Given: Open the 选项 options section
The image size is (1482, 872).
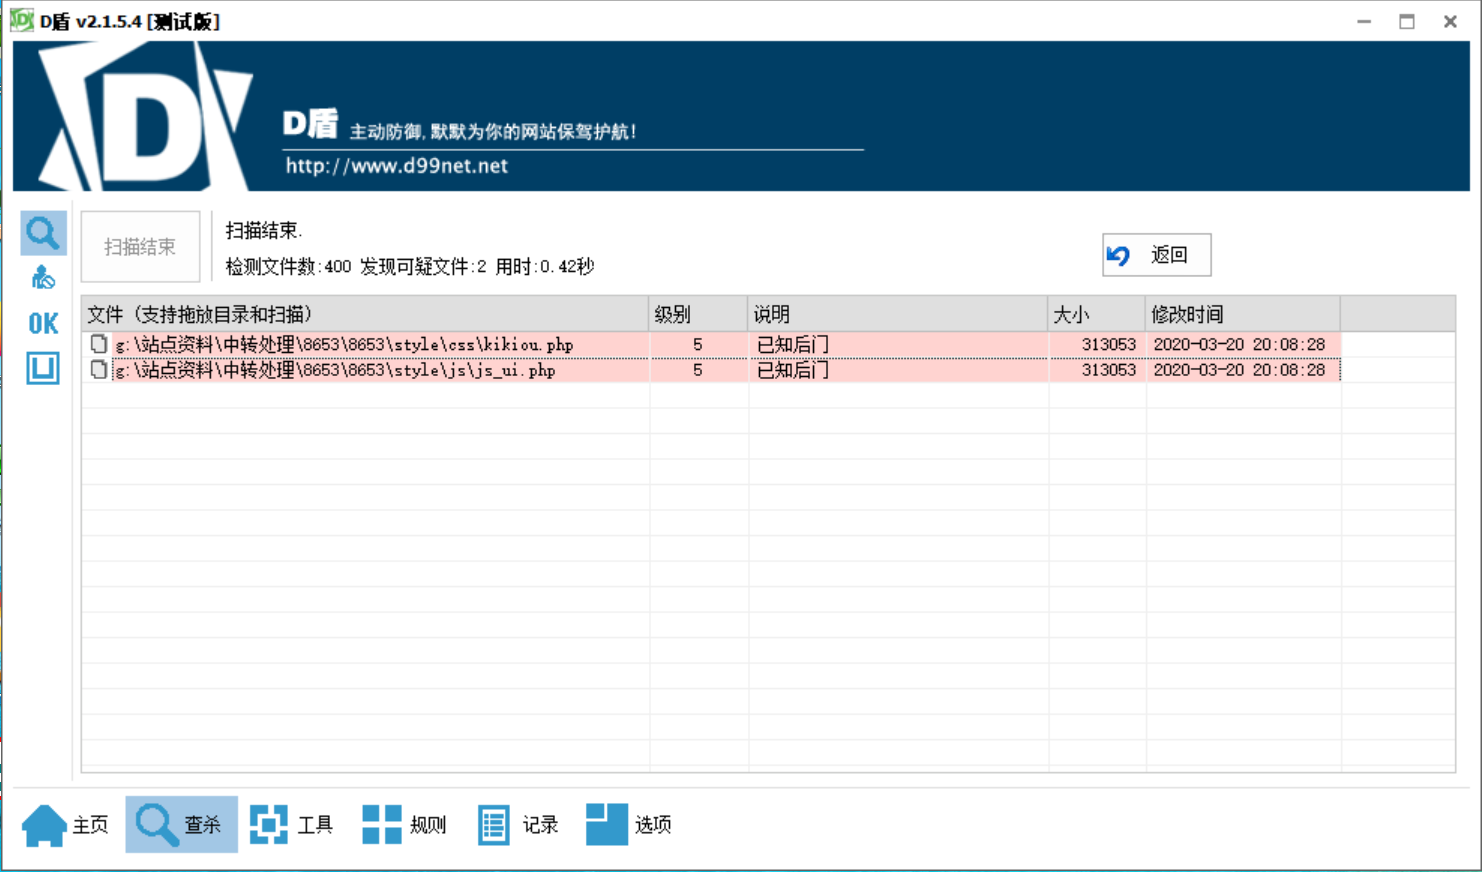Looking at the screenshot, I should point(629,825).
